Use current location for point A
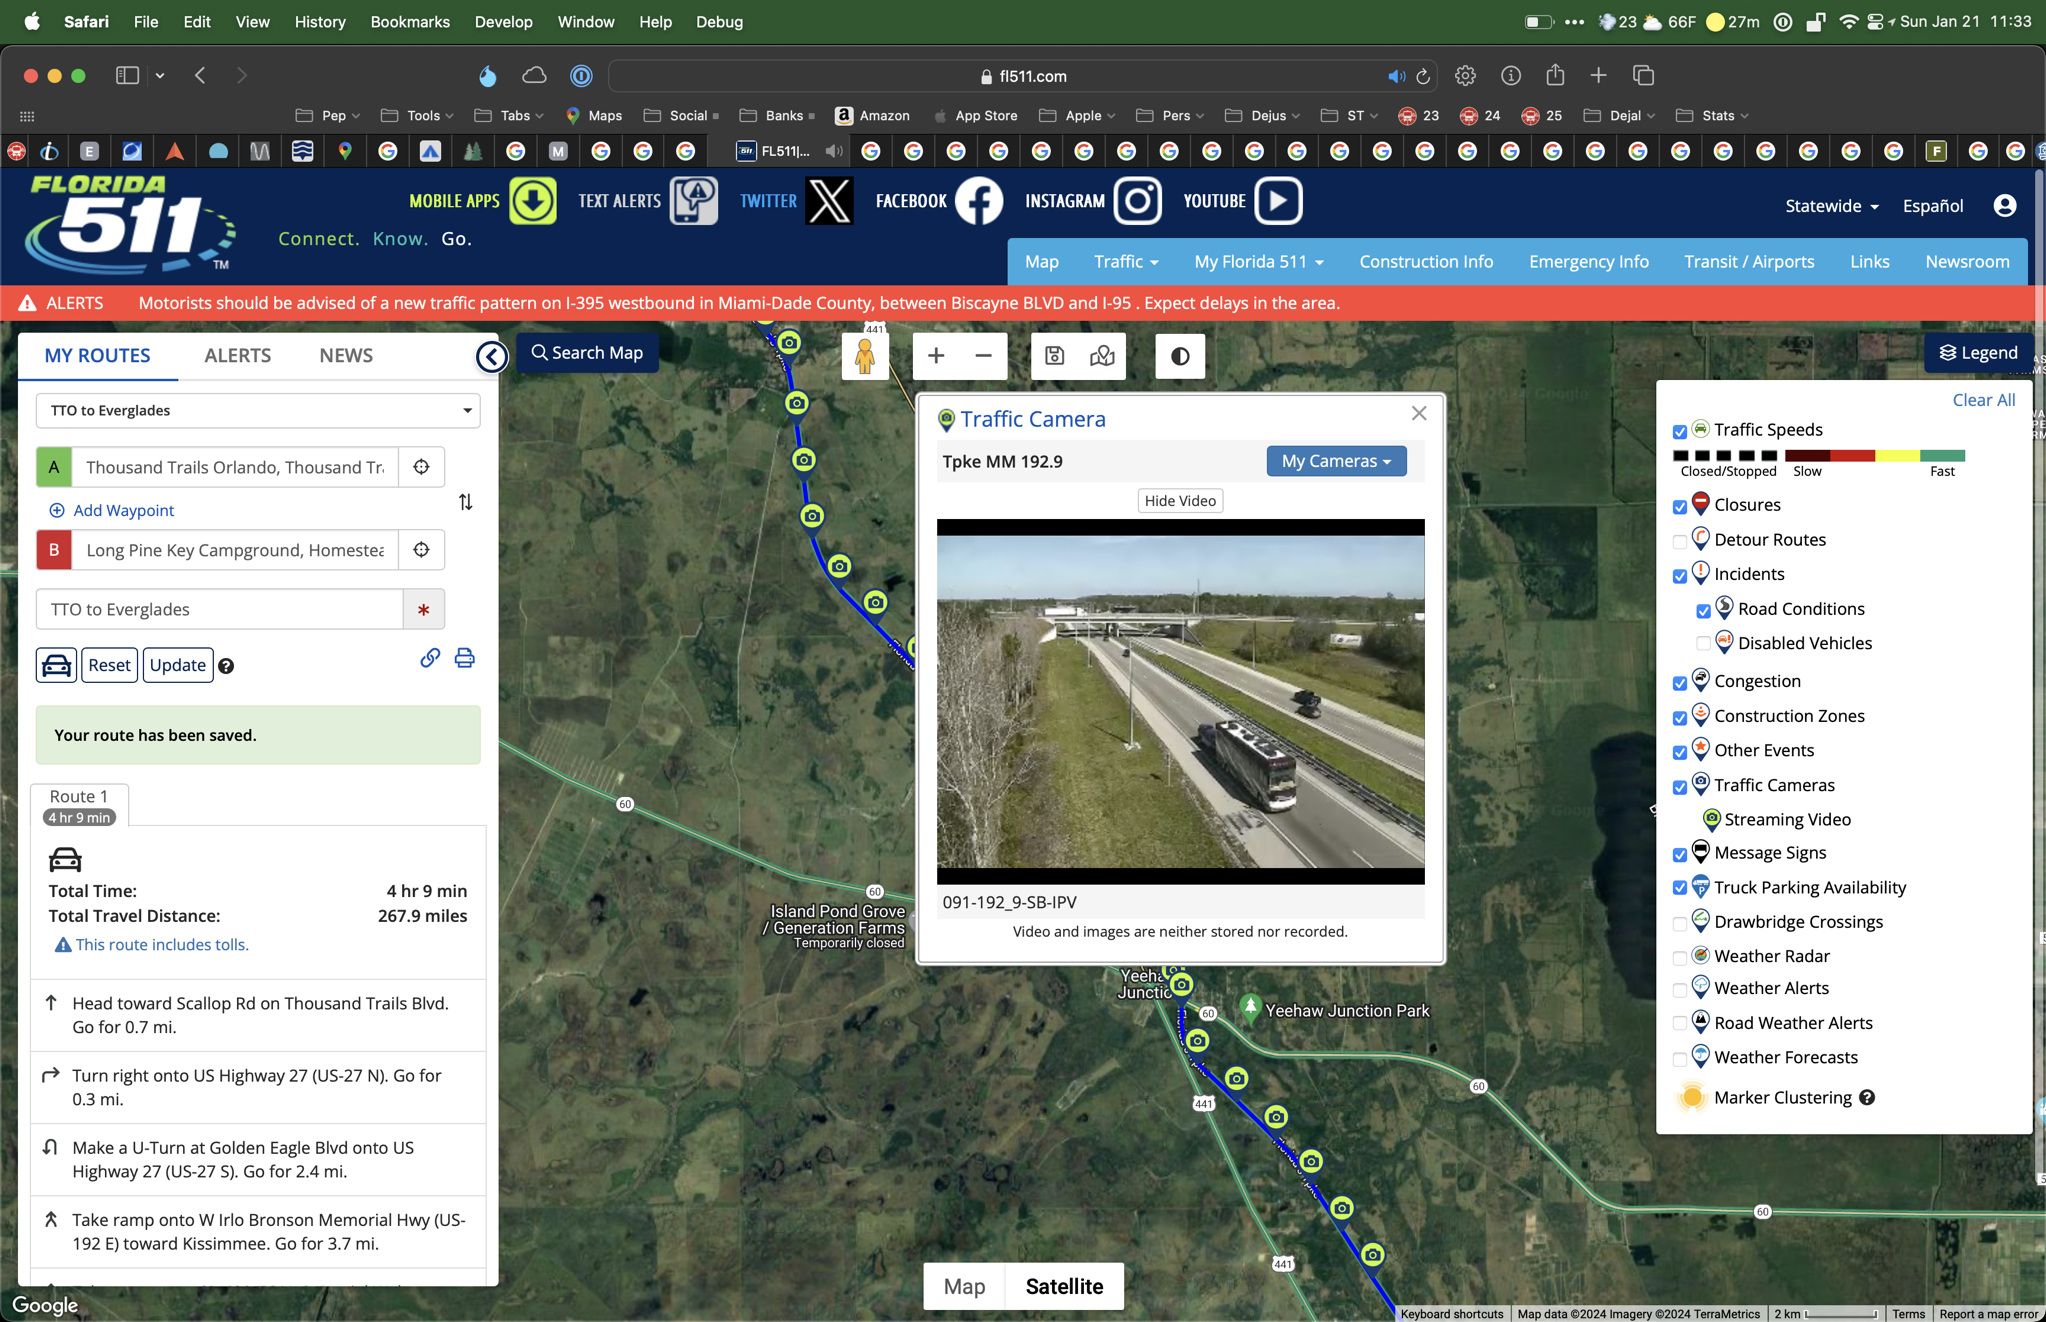The width and height of the screenshot is (2046, 1322). point(422,467)
